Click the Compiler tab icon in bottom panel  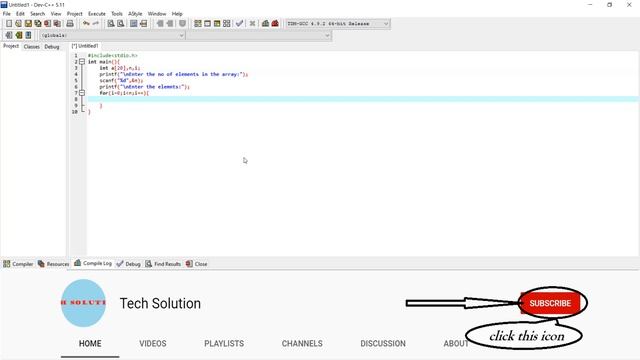pyautogui.click(x=7, y=264)
